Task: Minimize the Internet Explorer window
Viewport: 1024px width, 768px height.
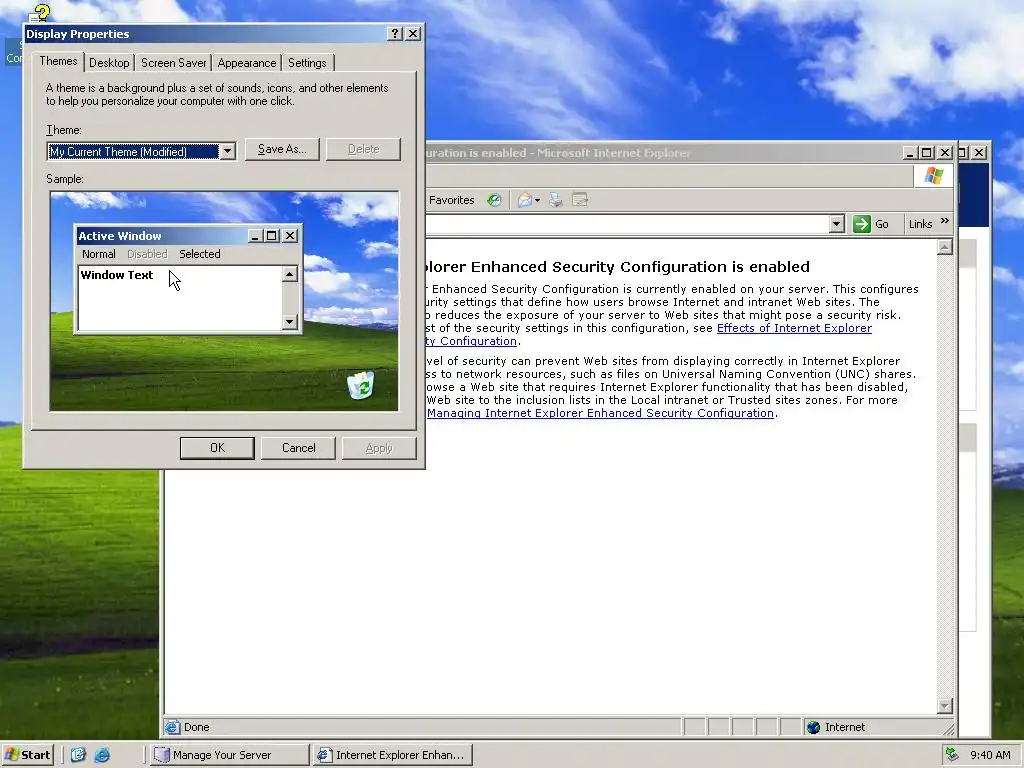Action: coord(909,153)
